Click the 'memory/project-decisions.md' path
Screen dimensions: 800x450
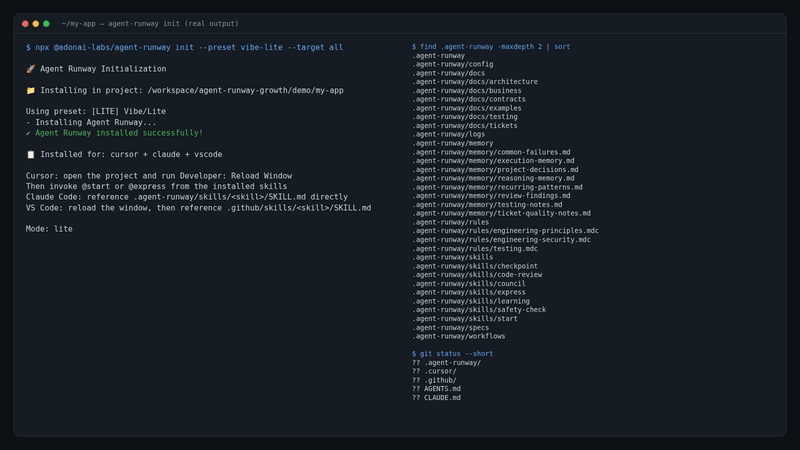(495, 169)
